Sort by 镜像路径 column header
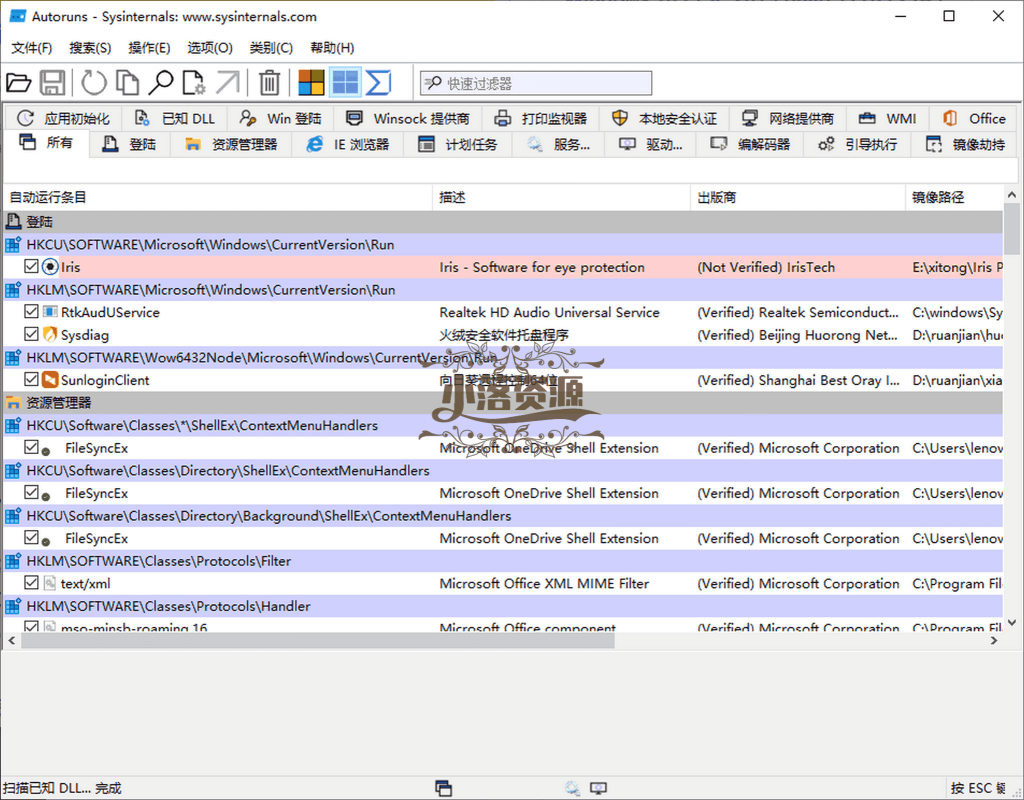This screenshot has height=800, width=1024. point(954,197)
